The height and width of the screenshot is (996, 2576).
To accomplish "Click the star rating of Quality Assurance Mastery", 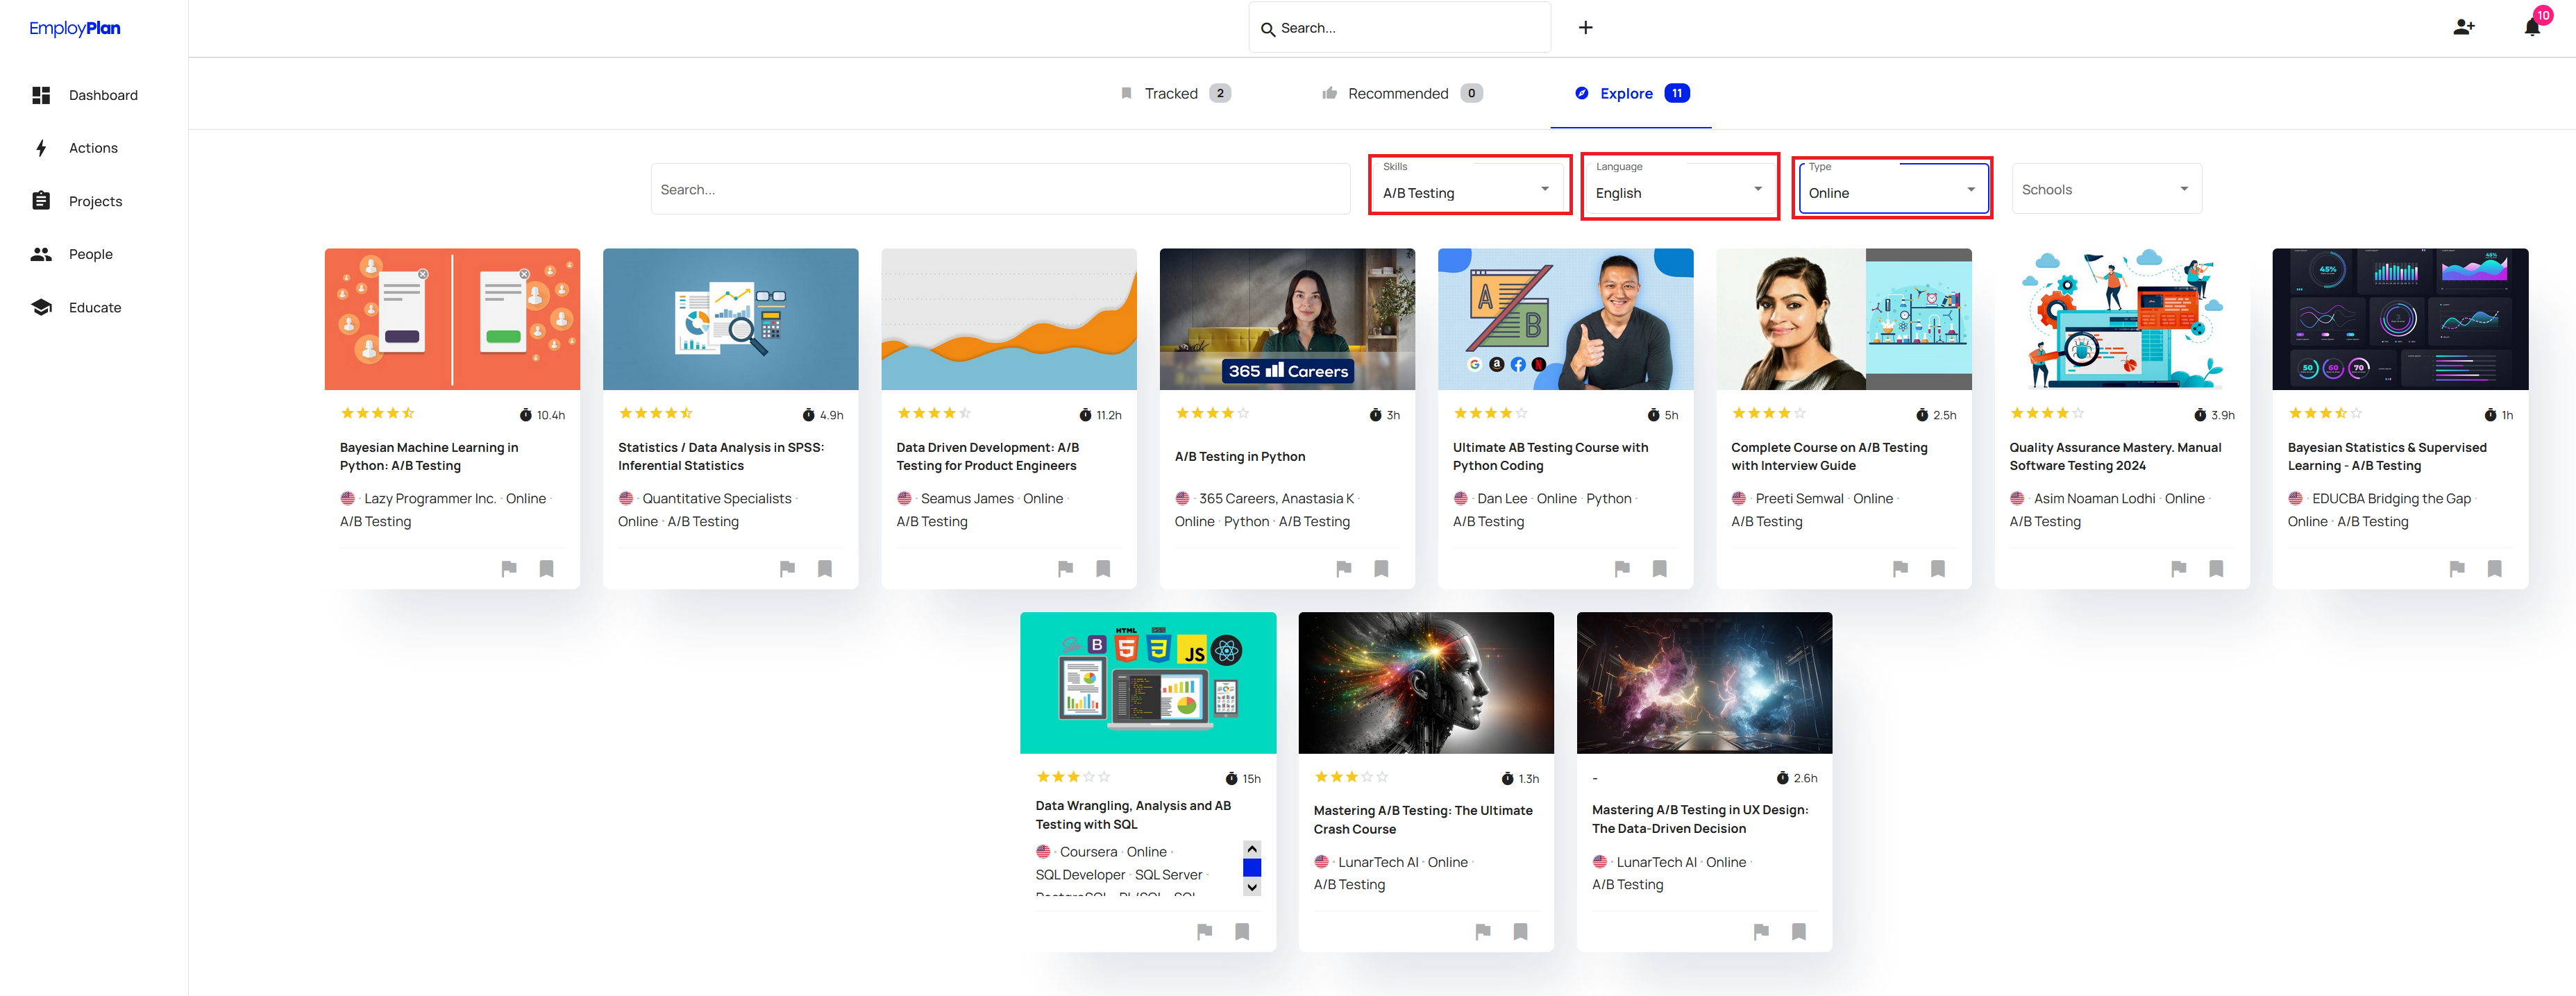I will coord(2047,413).
